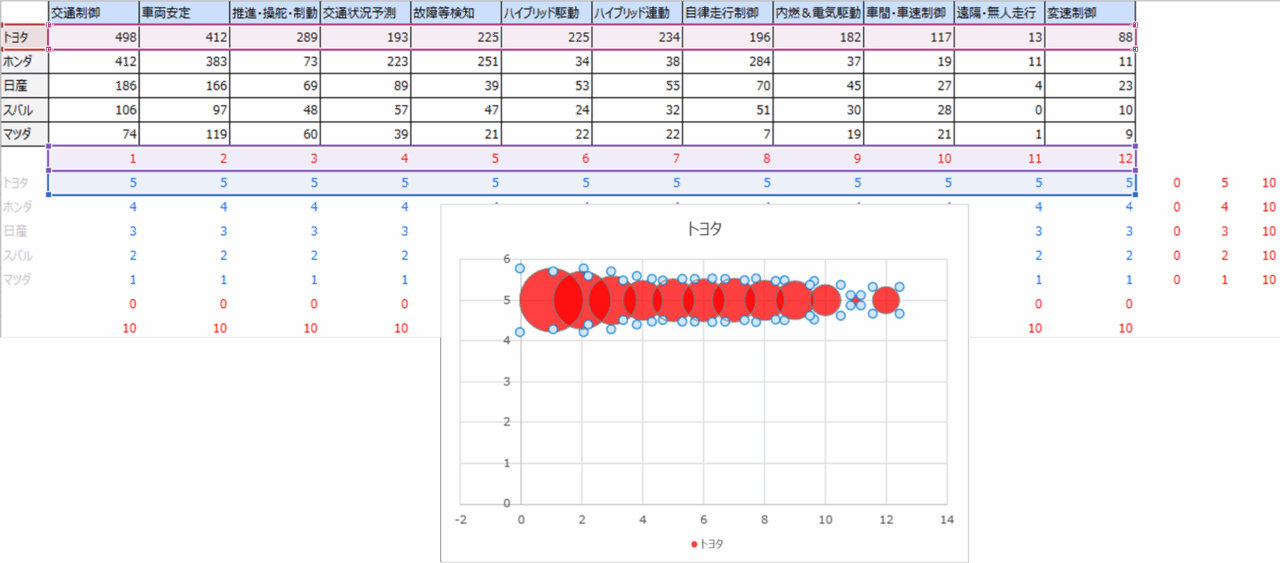Click the 推進・操舵・制動 header cell
1280x563 pixels.
pos(275,13)
